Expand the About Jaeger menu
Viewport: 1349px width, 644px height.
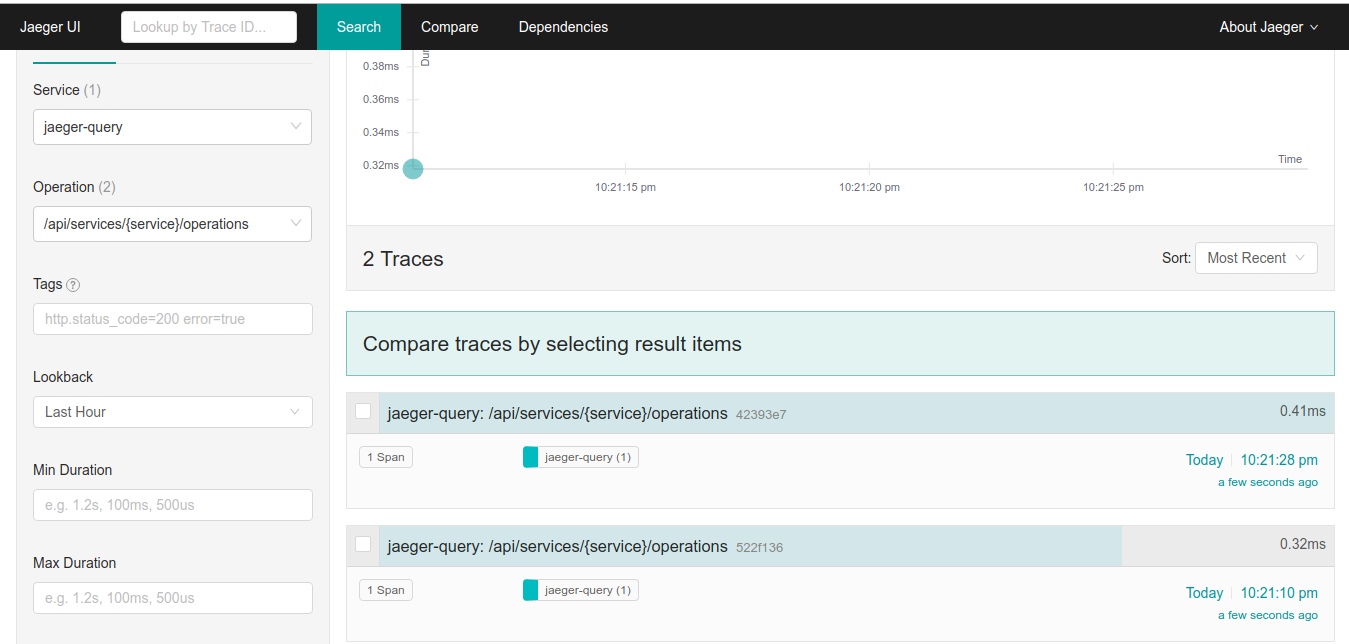pos(1268,27)
